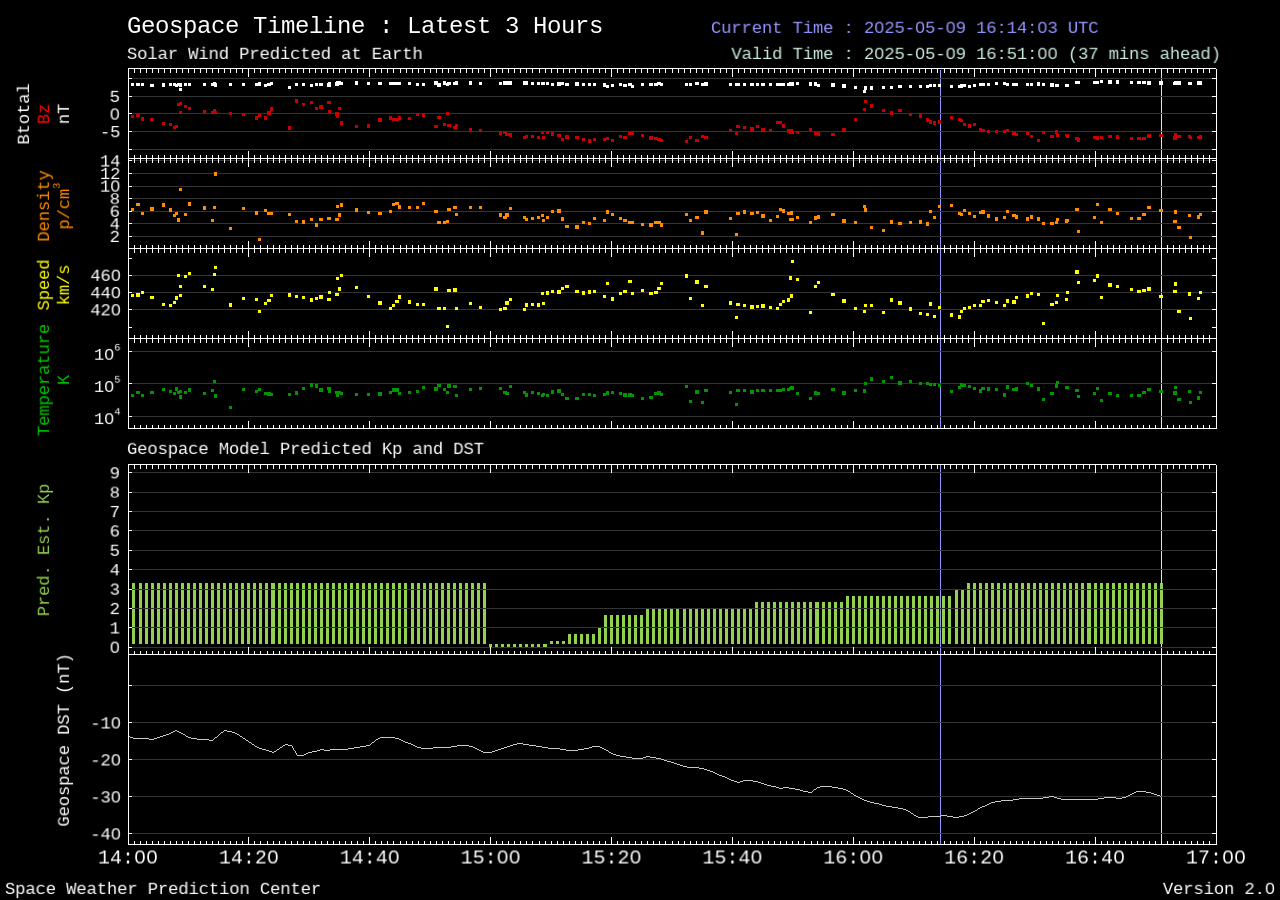Click the red Bz axis label
The image size is (1280, 900).
44,114
